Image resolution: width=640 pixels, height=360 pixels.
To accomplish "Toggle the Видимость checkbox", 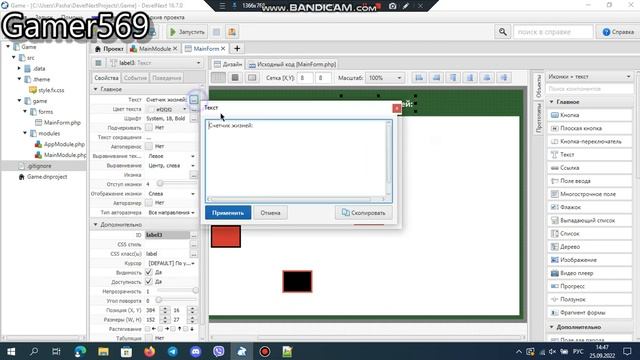I will [x=149, y=272].
